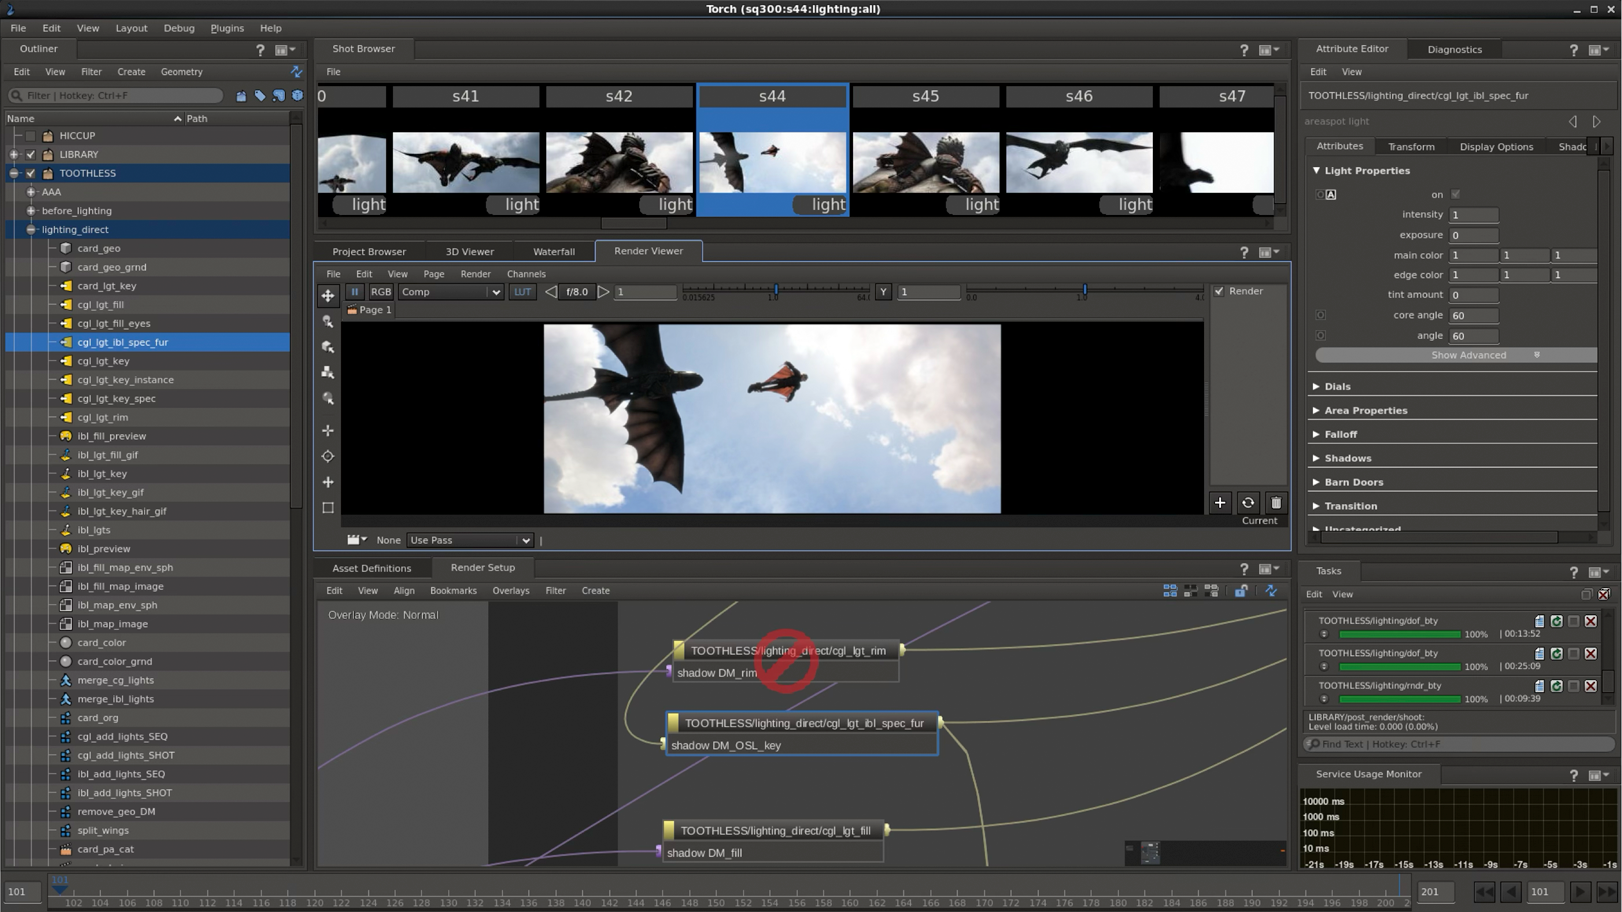1622x912 pixels.
Task: Click the Outliner sync arrows icon
Action: [296, 72]
